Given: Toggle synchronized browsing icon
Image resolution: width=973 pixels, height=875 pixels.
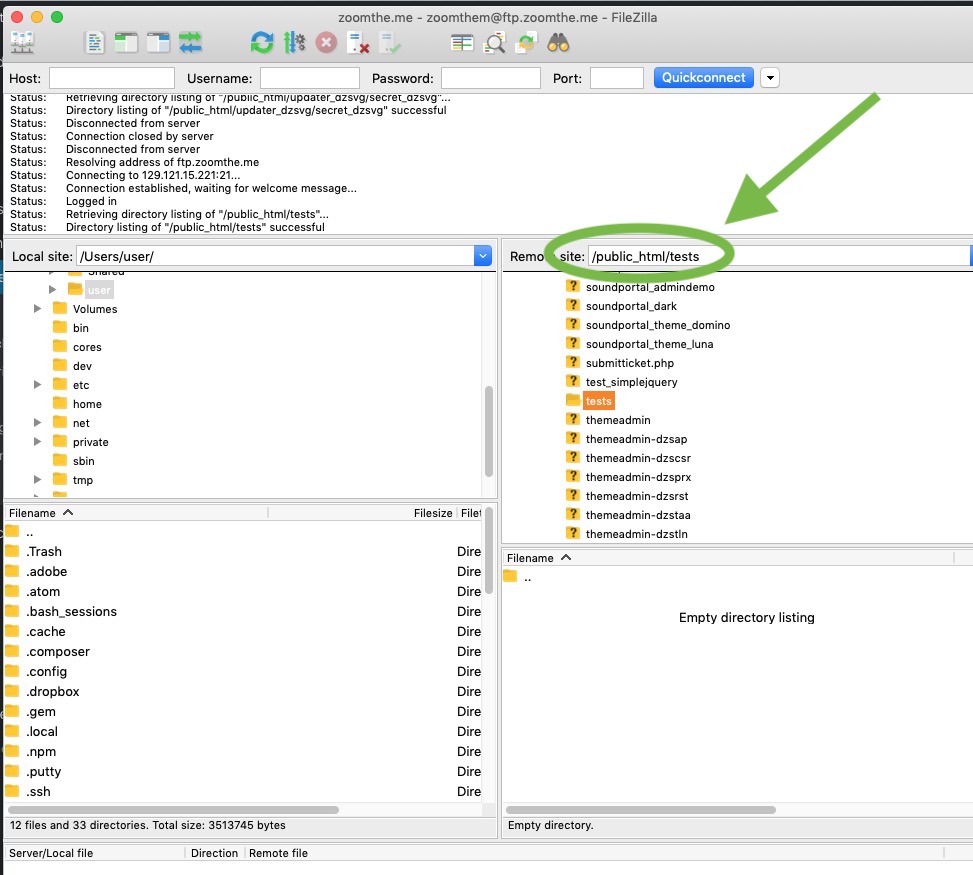Looking at the screenshot, I should pyautogui.click(x=526, y=43).
